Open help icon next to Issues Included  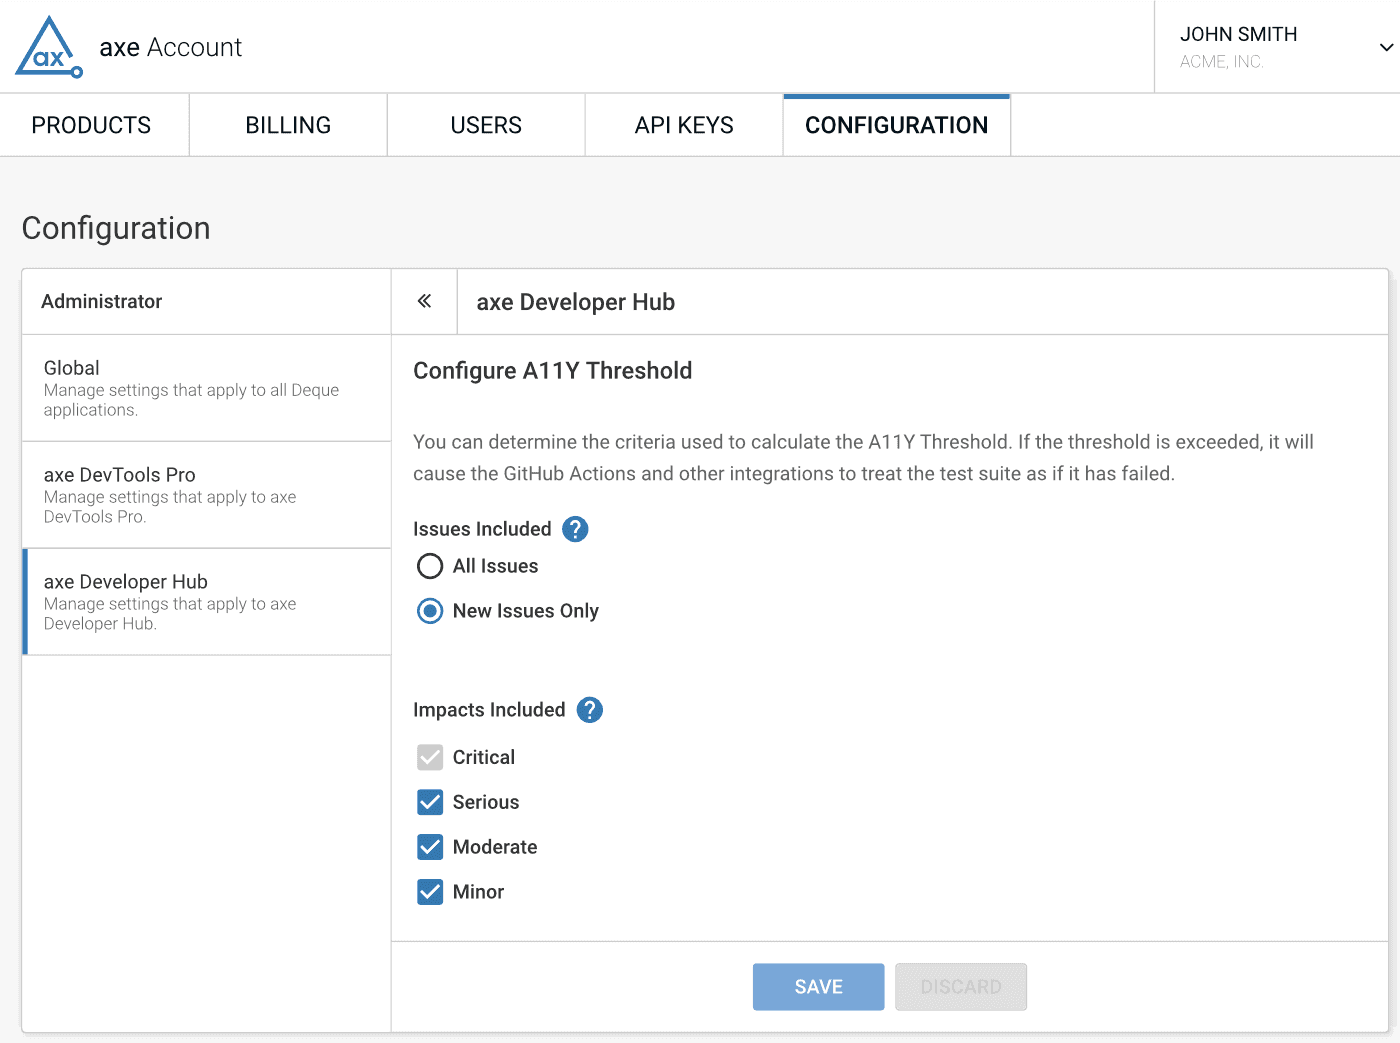pyautogui.click(x=575, y=529)
